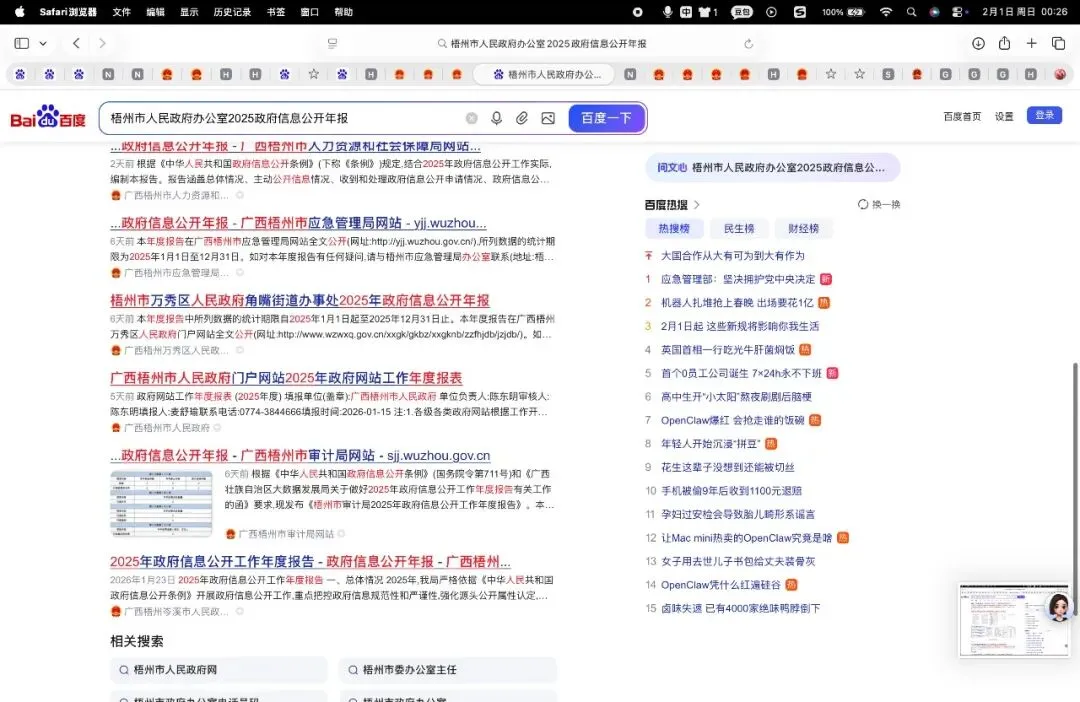Open a new tab with plus icon
Viewport: 1080px width, 702px height.
click(1031, 43)
